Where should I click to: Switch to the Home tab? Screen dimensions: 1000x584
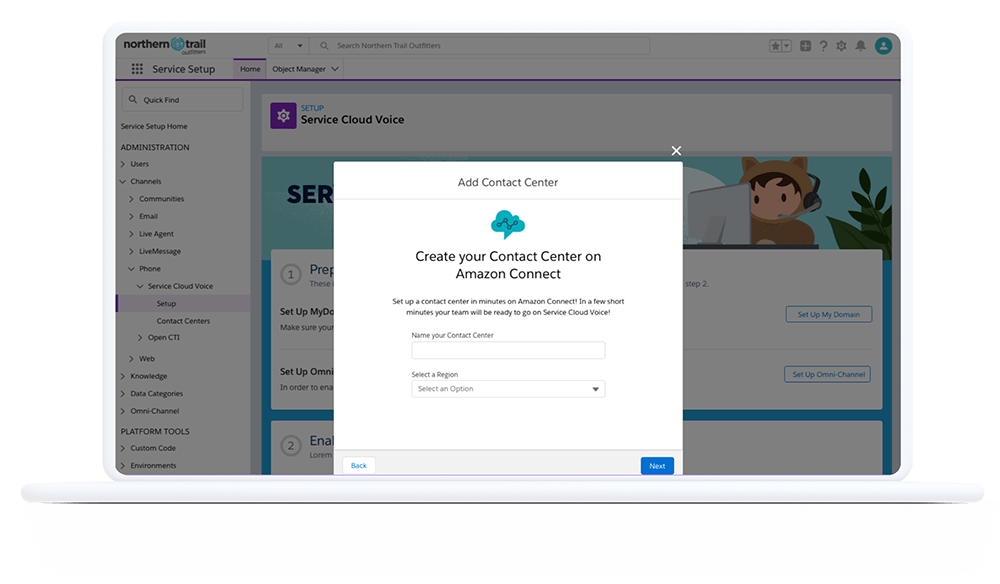pos(250,69)
